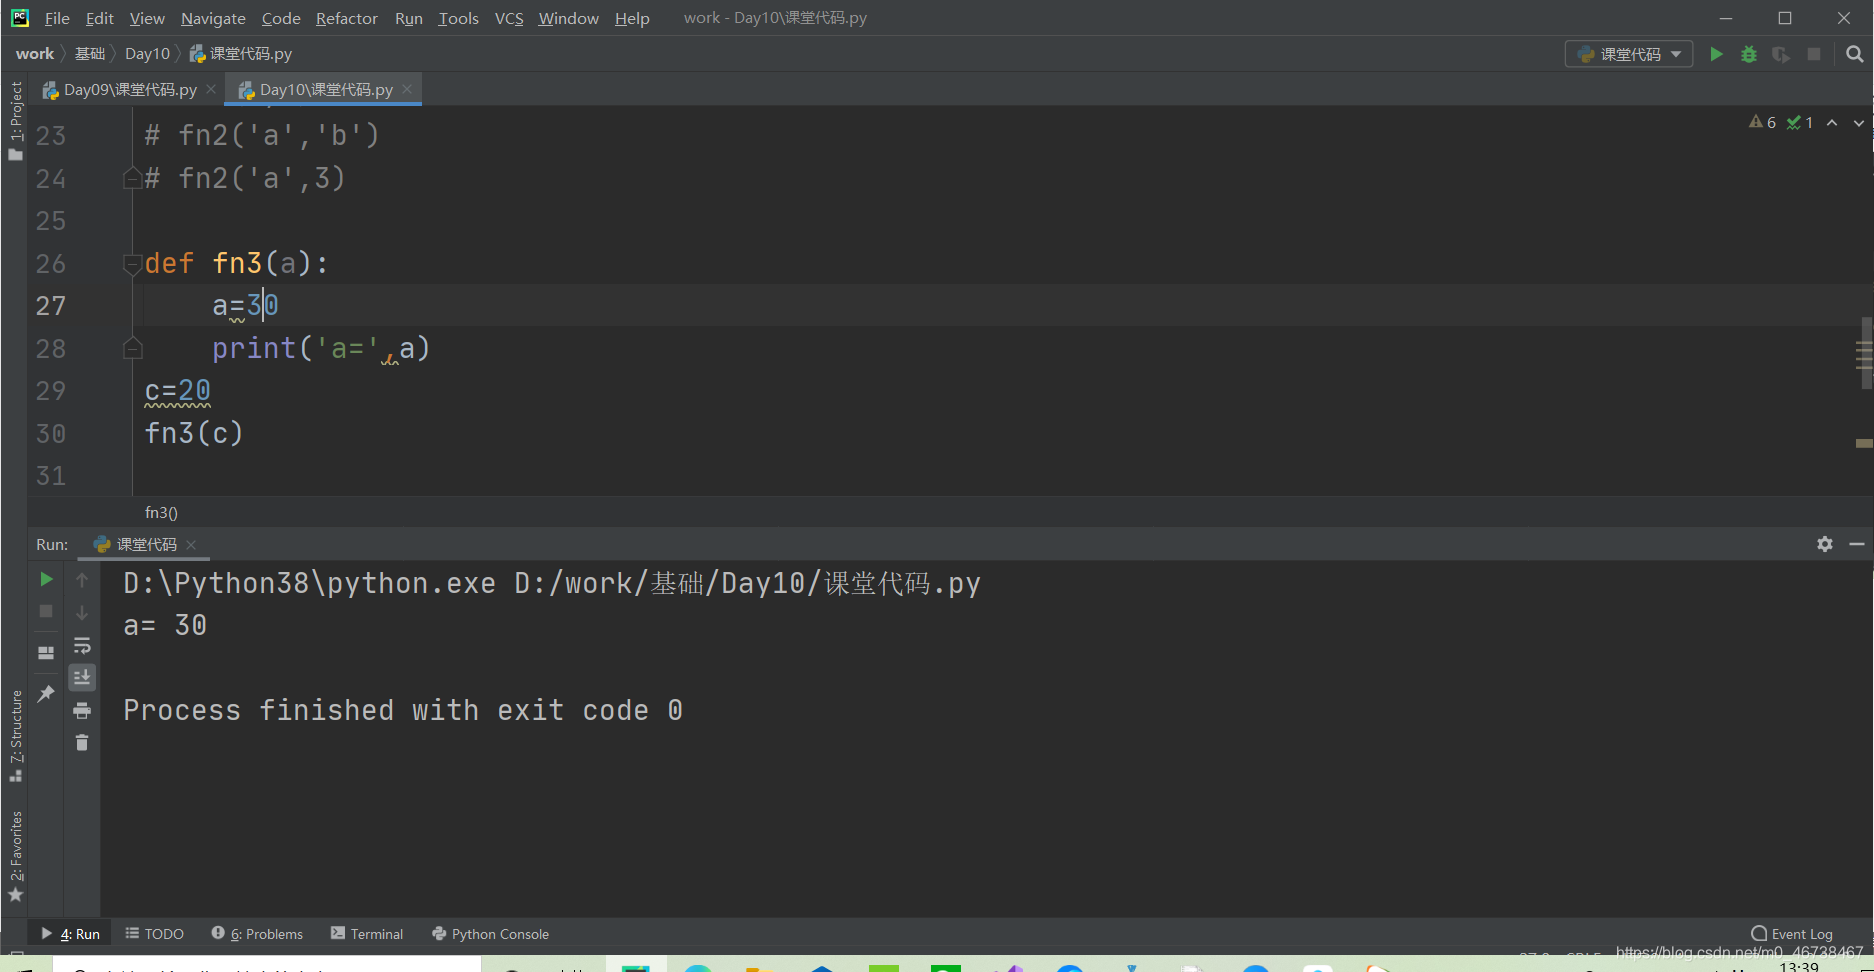Click the PyCharm logo icon in title bar
The image size is (1874, 972).
tap(19, 18)
